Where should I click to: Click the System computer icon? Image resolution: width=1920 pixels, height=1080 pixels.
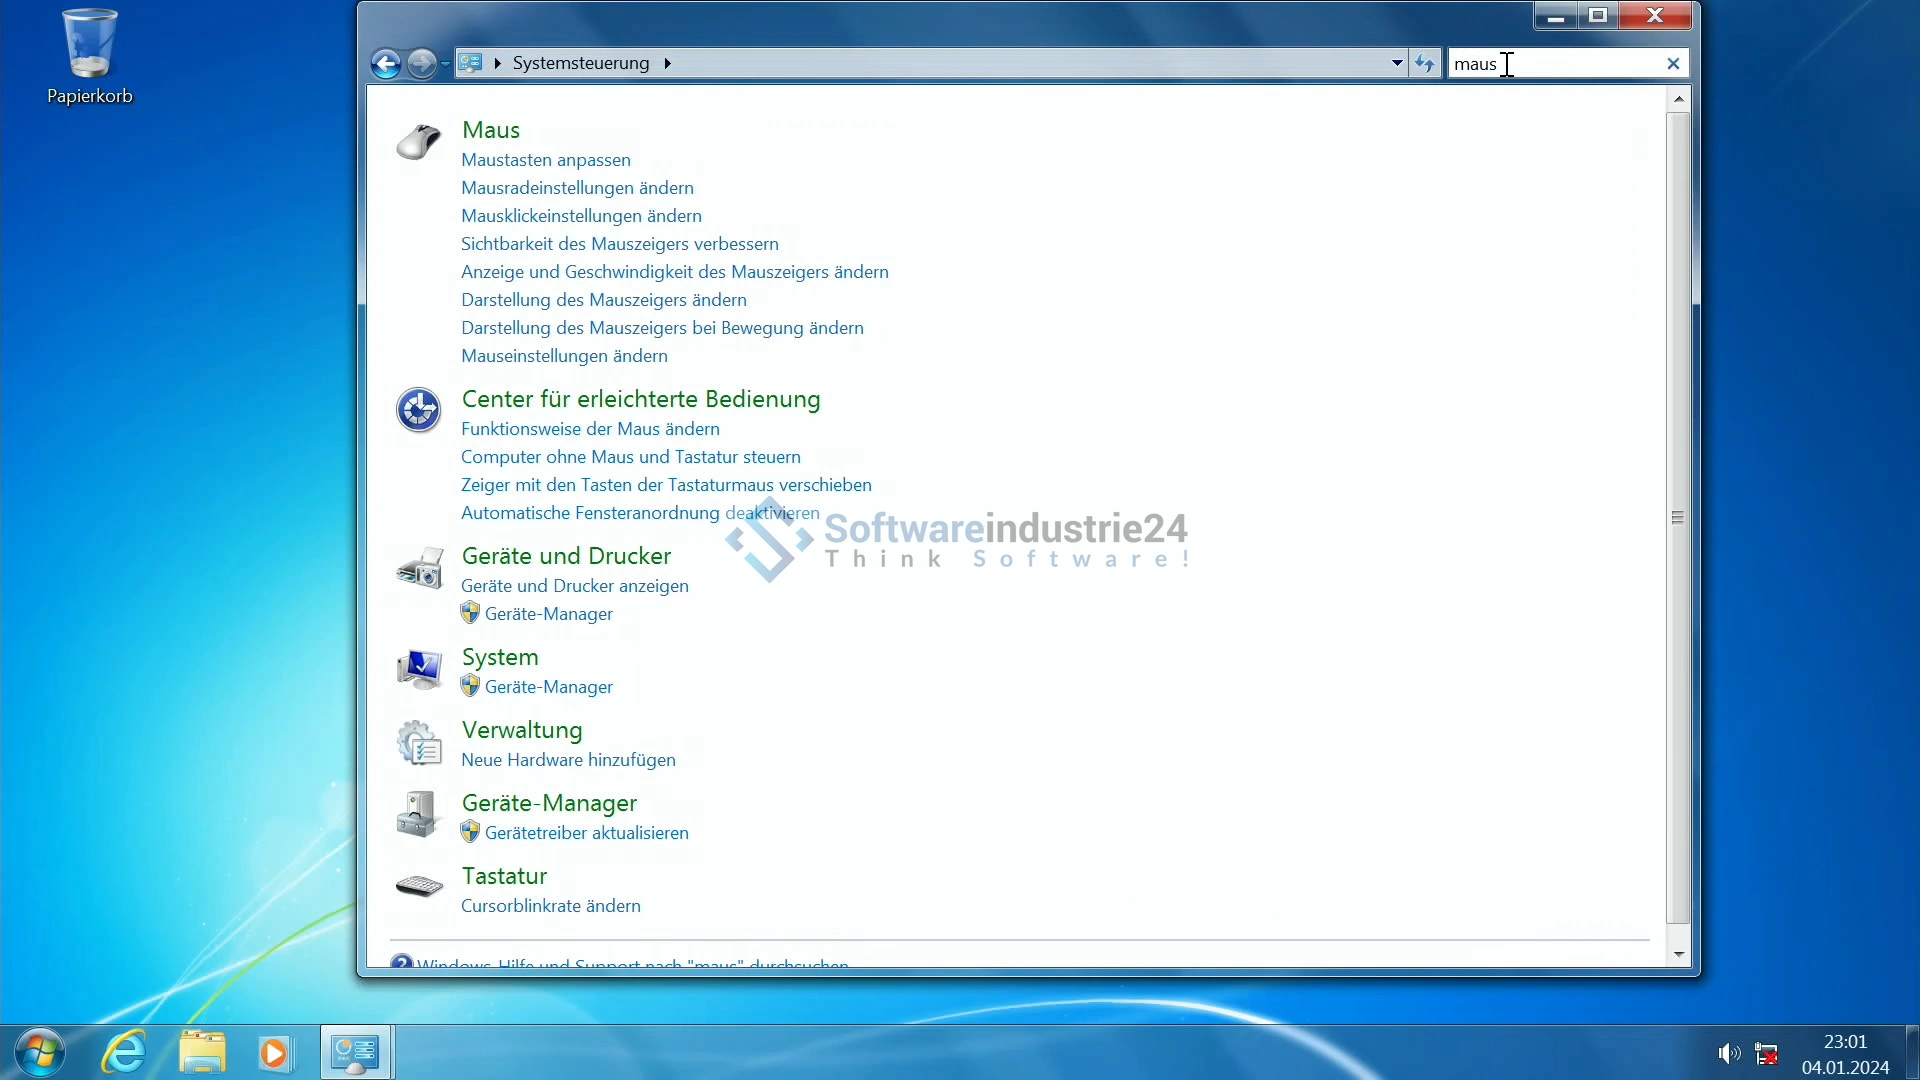click(420, 669)
